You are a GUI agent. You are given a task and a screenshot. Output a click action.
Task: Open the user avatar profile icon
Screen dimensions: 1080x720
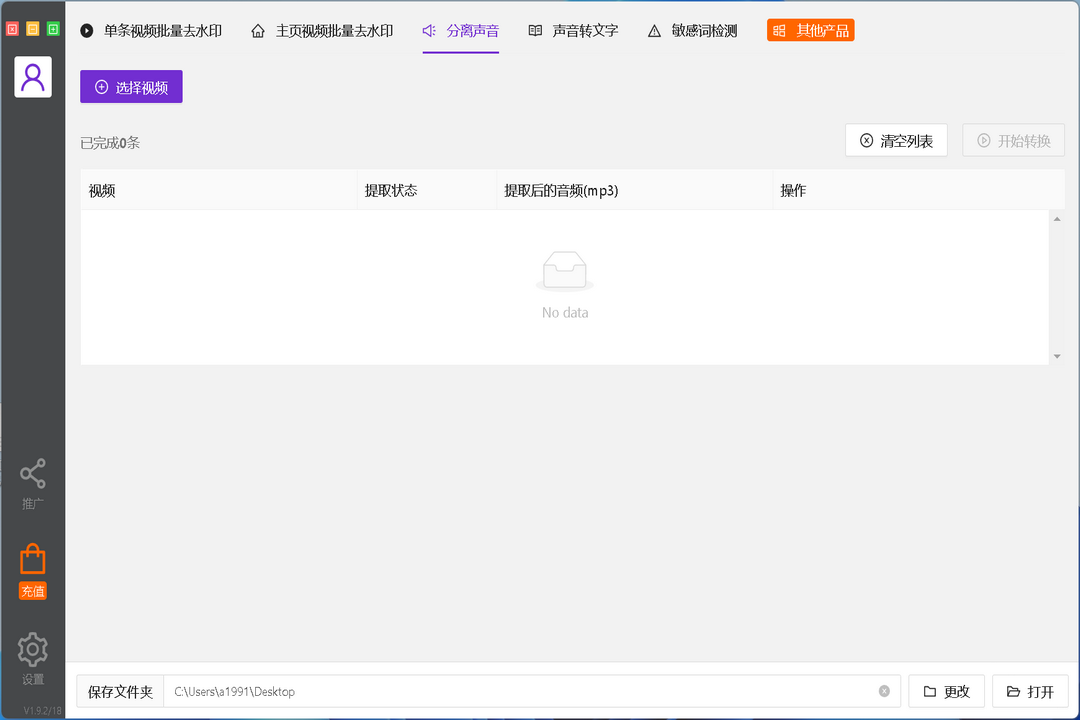(x=33, y=77)
